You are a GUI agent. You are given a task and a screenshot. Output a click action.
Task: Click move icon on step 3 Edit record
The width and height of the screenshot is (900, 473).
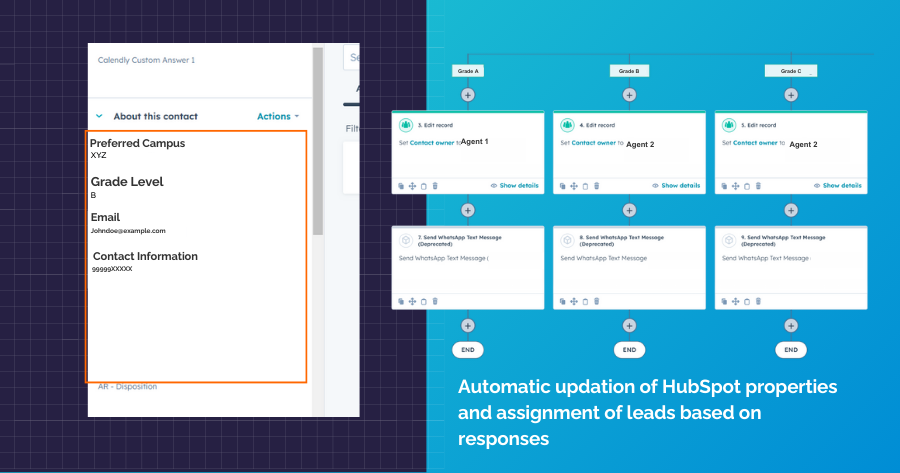412,186
